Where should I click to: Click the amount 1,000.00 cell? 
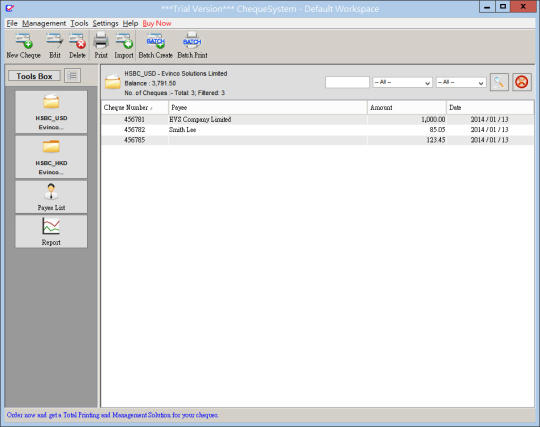(x=433, y=119)
